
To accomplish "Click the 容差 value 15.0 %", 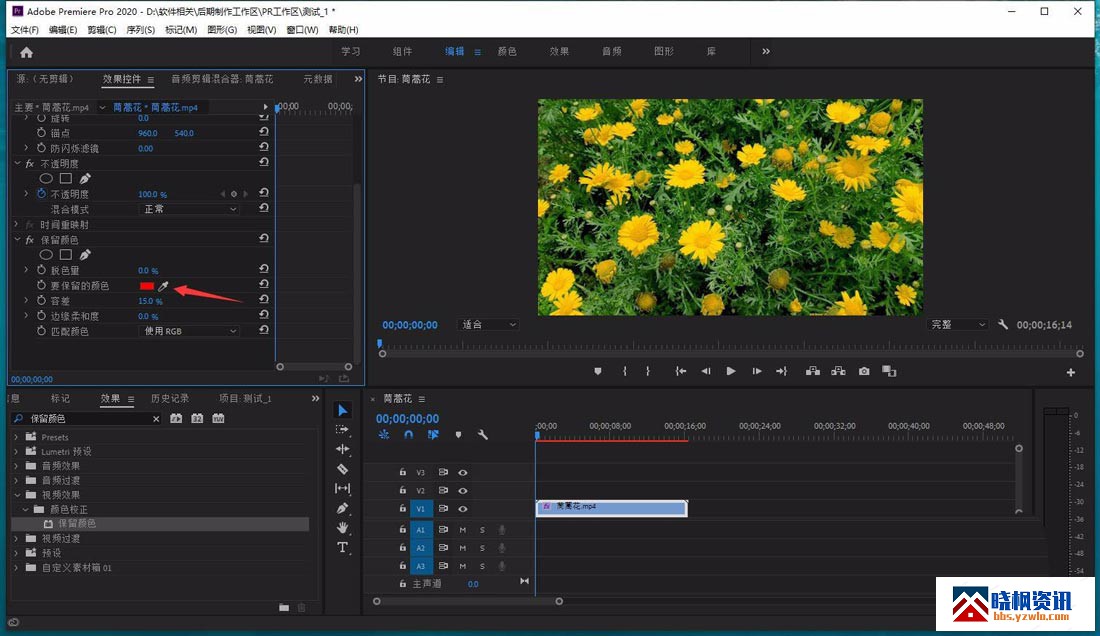I will tap(150, 301).
